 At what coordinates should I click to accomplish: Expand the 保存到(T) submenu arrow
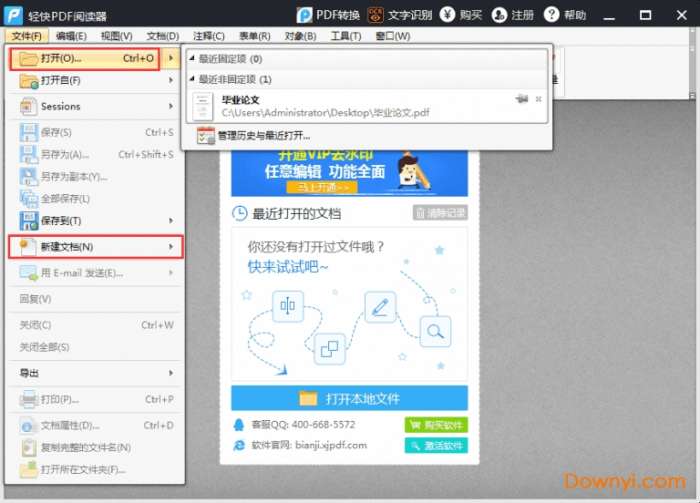[171, 221]
